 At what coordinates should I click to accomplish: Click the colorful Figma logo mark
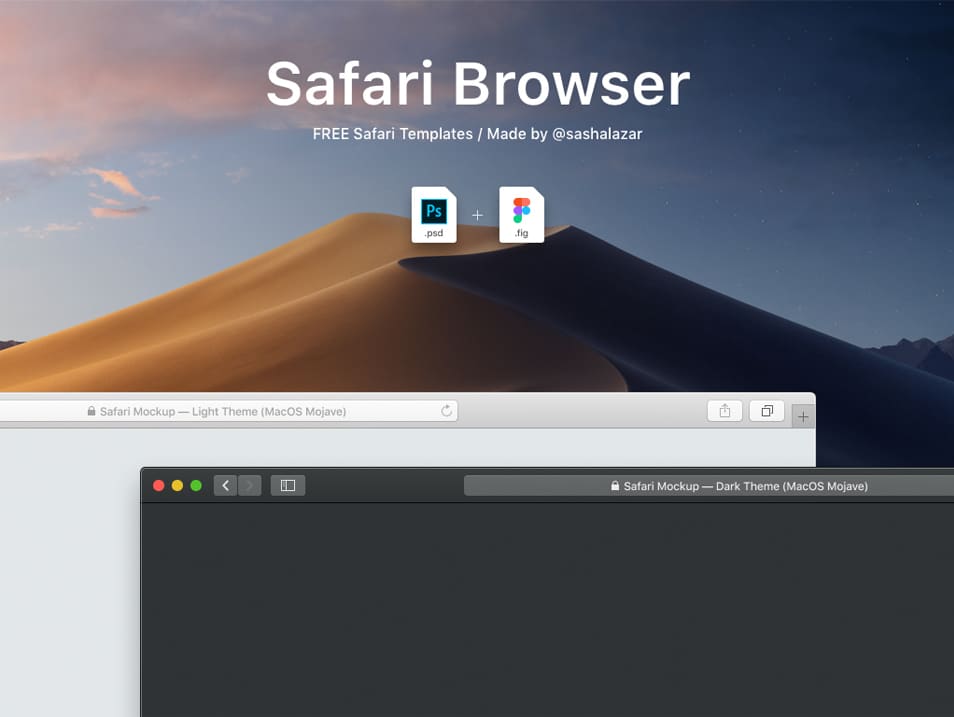coord(521,210)
